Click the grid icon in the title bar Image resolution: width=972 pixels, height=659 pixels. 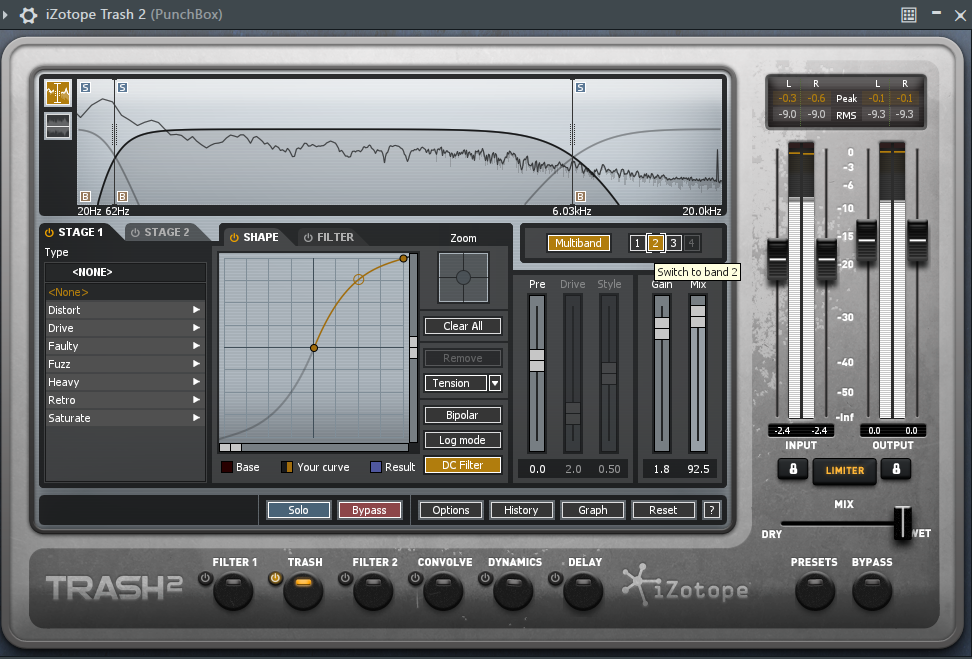point(909,15)
